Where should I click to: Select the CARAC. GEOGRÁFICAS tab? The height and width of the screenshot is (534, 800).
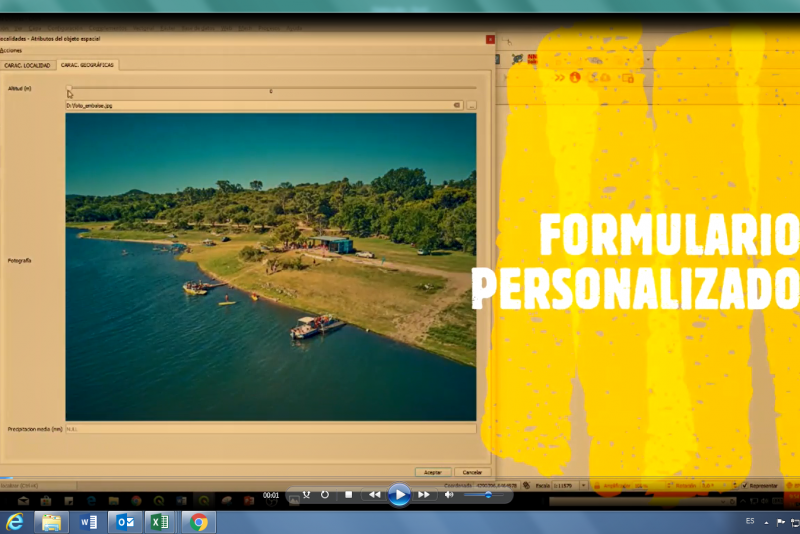(87, 65)
